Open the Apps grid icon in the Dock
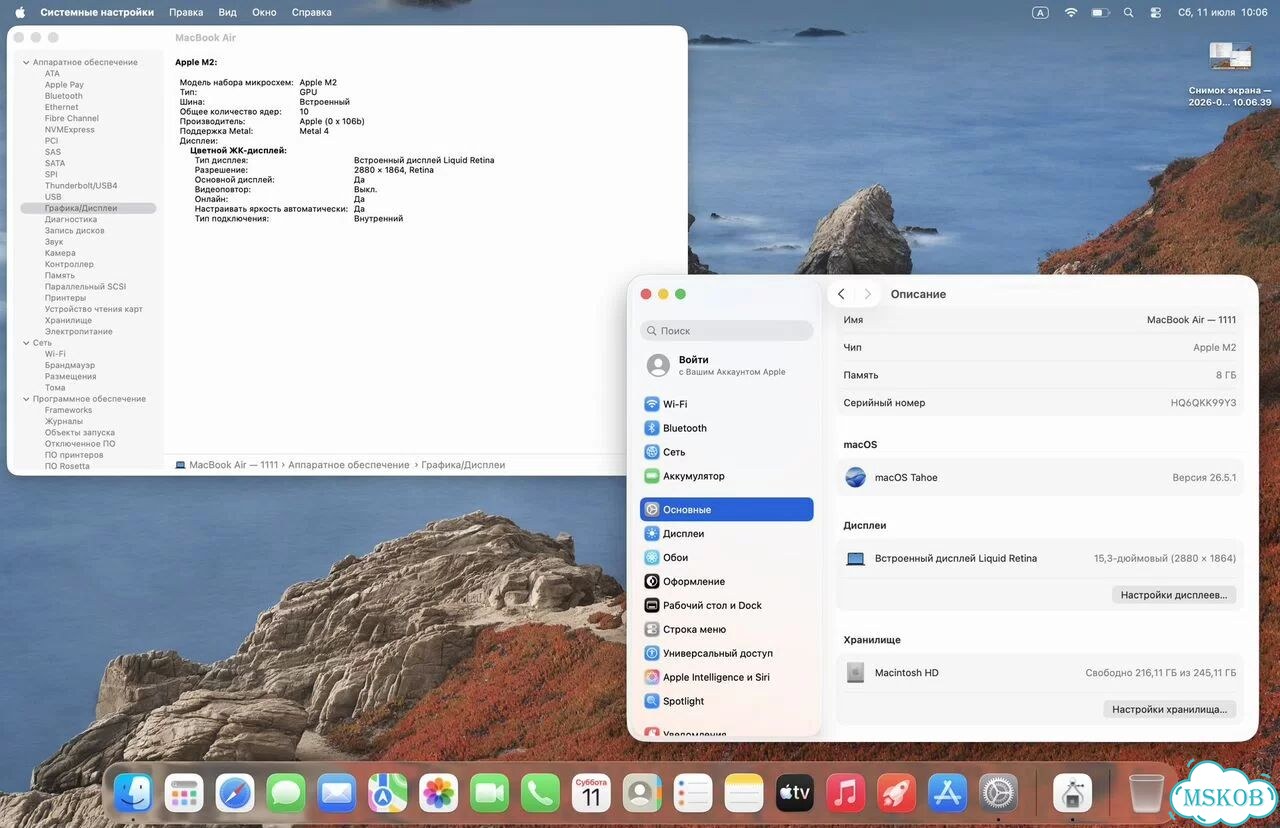 [184, 794]
